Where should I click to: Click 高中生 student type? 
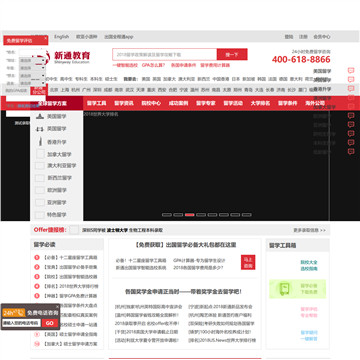[66, 79]
